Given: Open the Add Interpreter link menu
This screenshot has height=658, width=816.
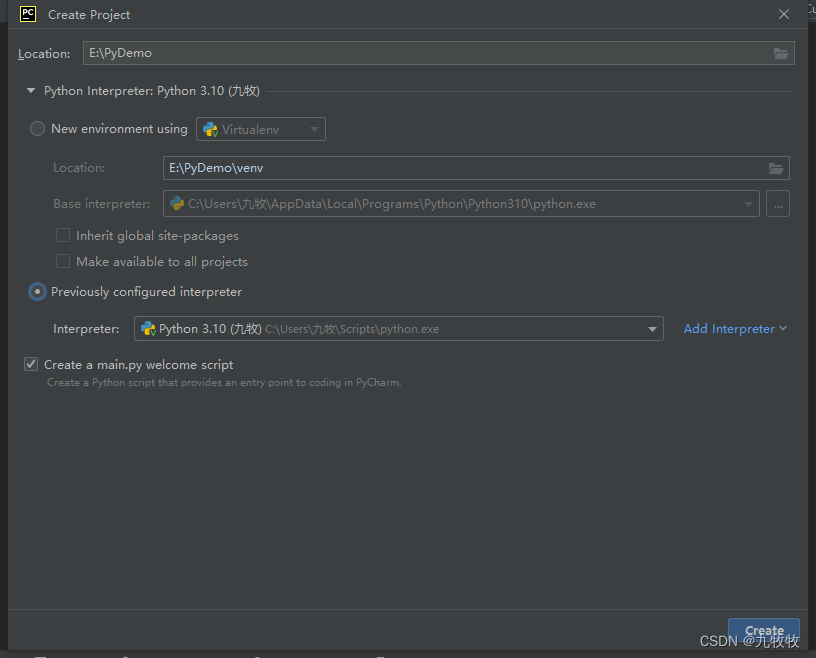Looking at the screenshot, I should [x=735, y=329].
